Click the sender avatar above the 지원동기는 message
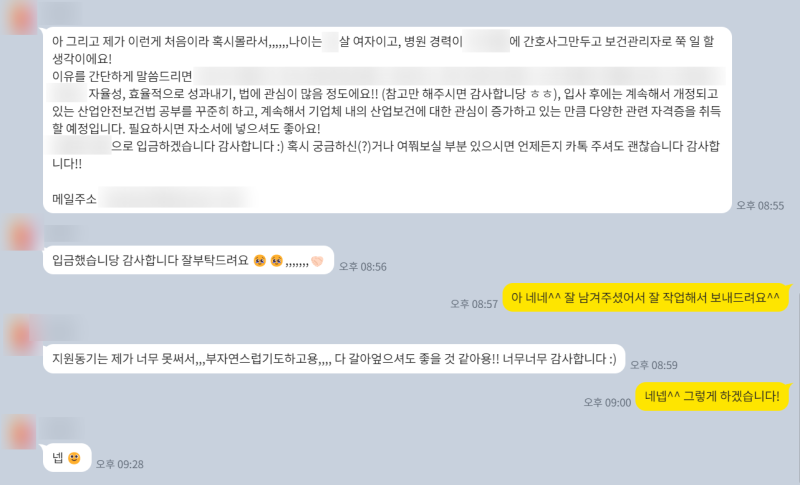This screenshot has height=485, width=800. pos(20,334)
